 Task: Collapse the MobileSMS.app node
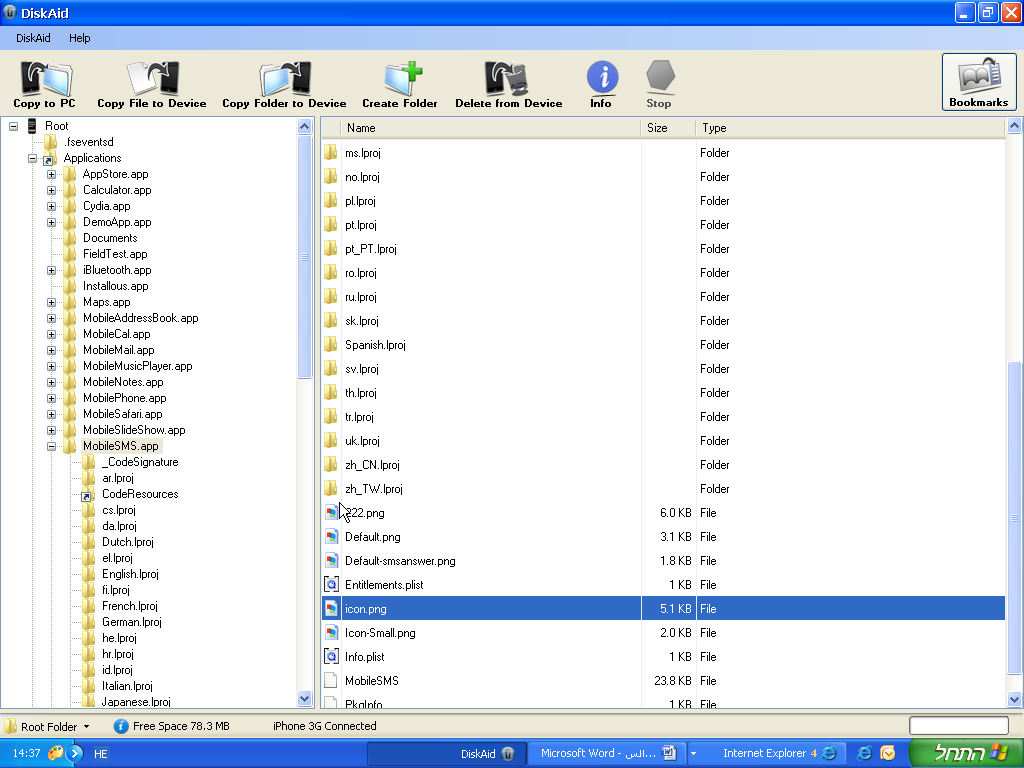(52, 446)
